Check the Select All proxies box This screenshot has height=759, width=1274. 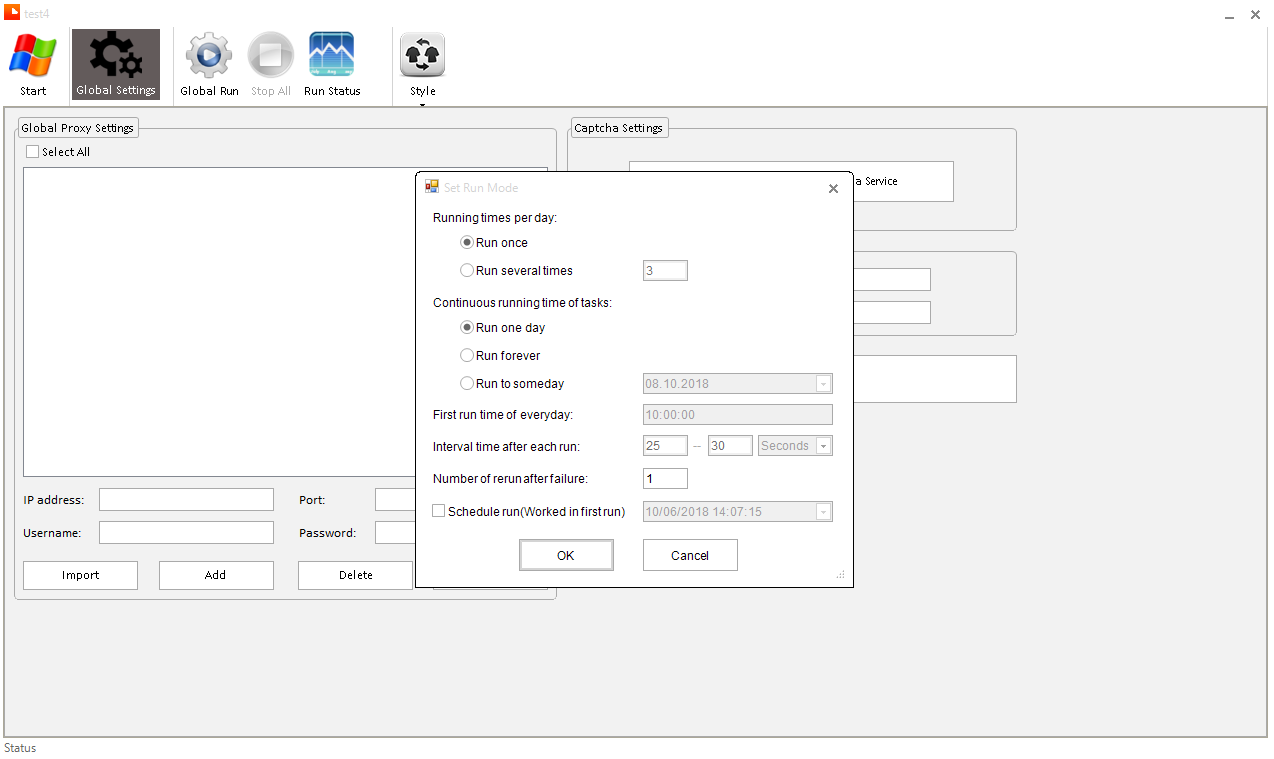click(x=33, y=152)
